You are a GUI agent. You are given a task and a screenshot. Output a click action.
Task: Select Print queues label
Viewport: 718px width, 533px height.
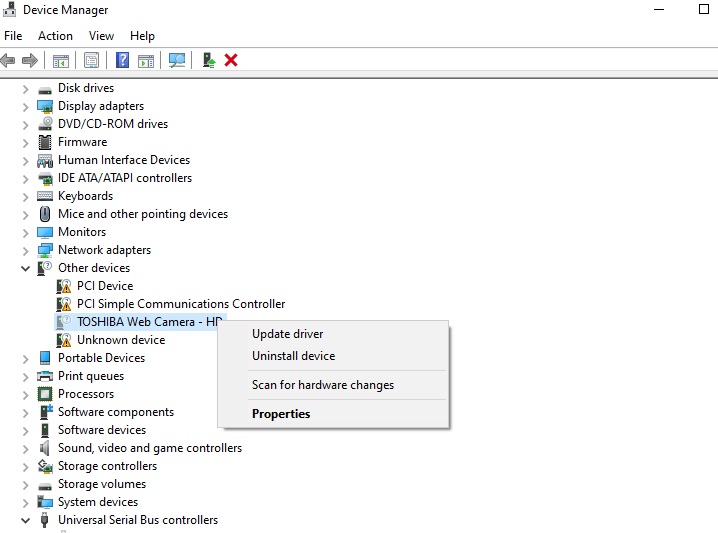91,376
